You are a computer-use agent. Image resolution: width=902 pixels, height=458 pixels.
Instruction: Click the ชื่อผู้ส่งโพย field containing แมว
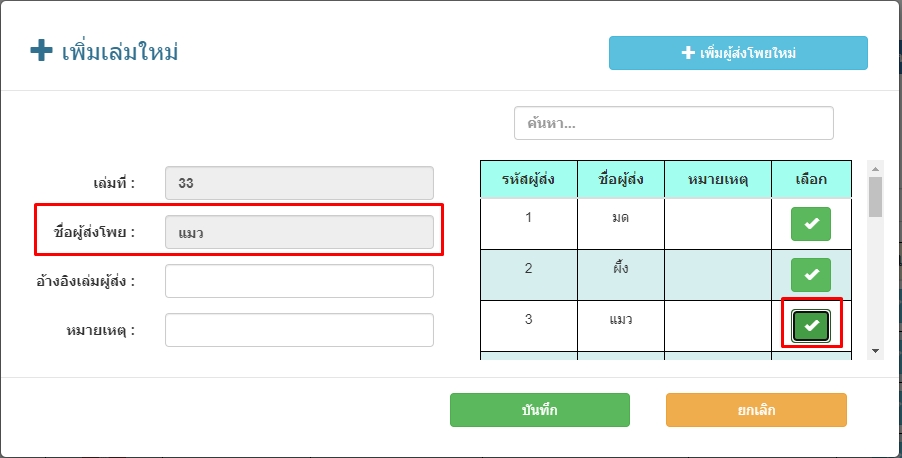coord(298,233)
